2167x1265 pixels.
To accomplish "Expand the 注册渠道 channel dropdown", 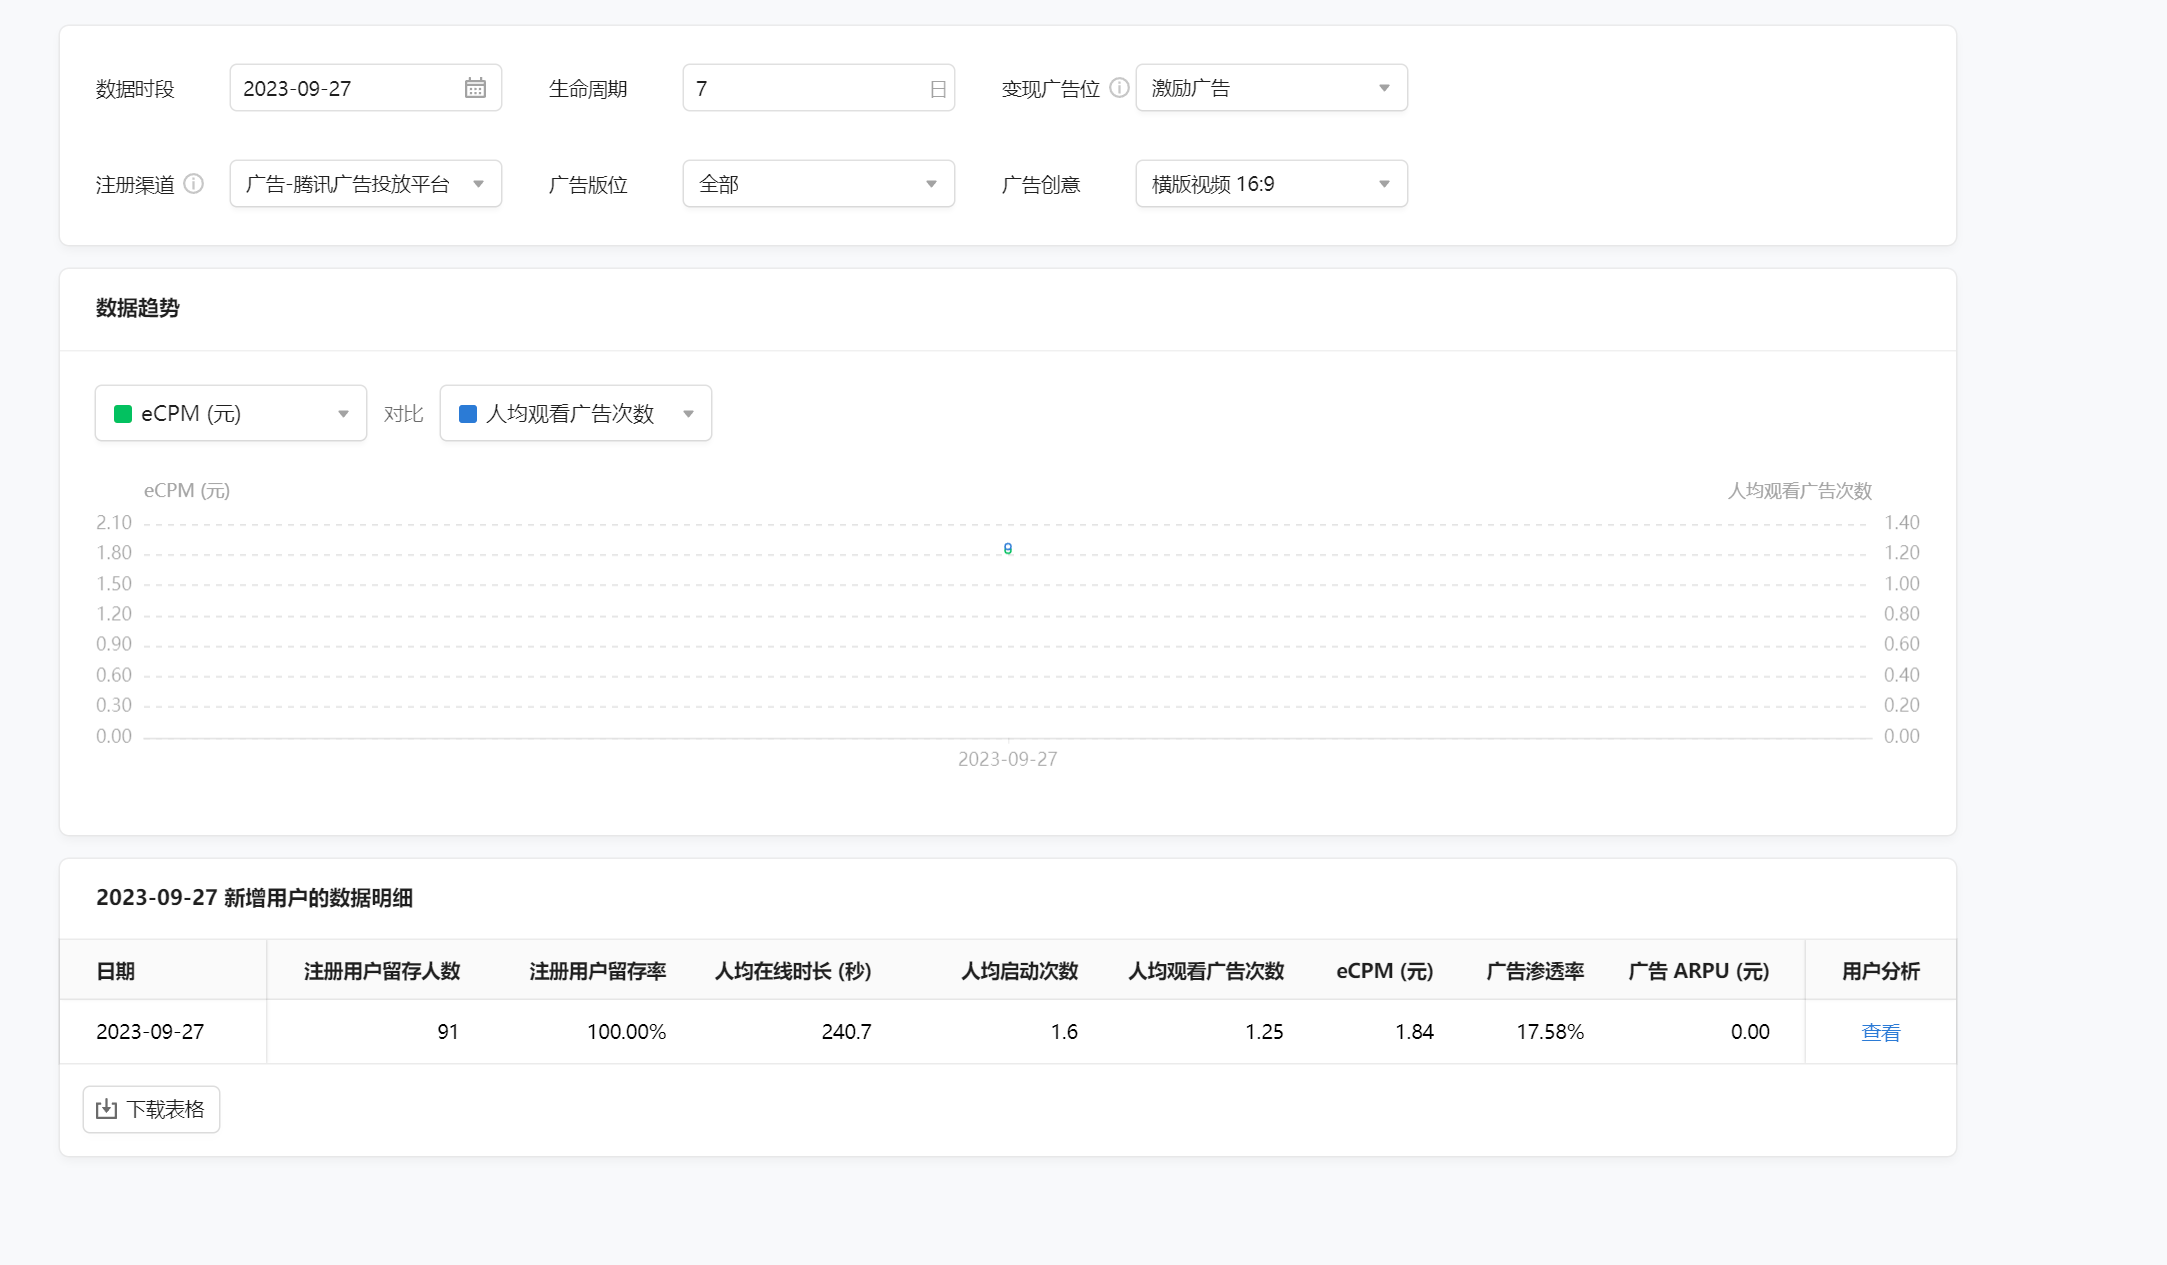I will coord(365,184).
